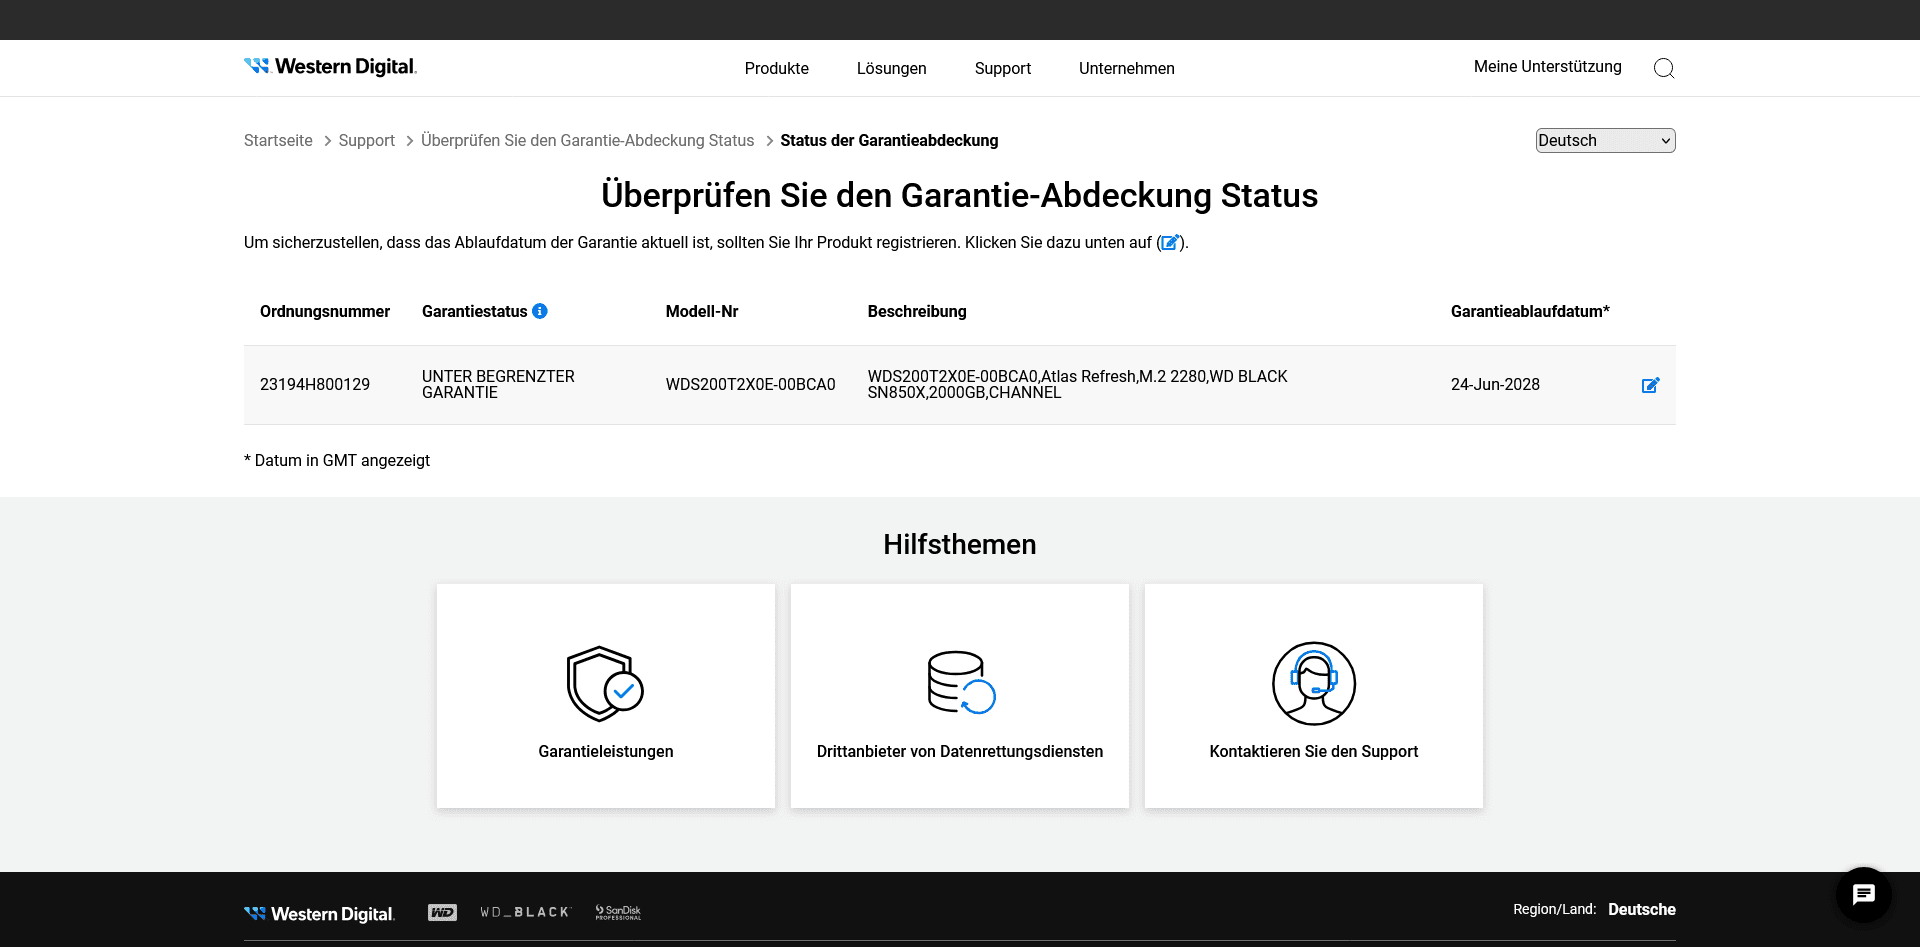Click the warranty date 24-Jun-2028

(x=1495, y=385)
